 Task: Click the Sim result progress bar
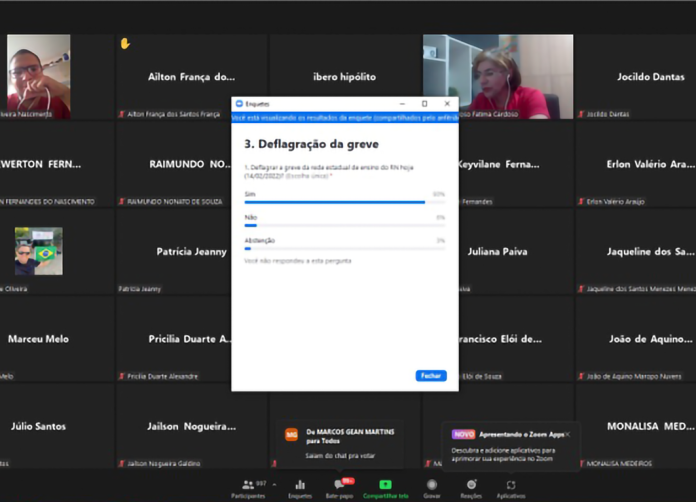pyautogui.click(x=335, y=202)
